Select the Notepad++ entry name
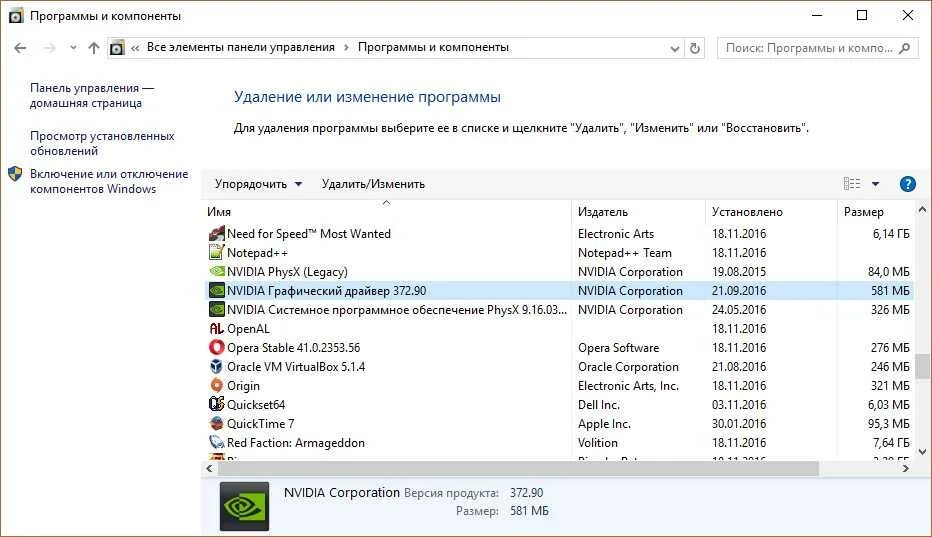The height and width of the screenshot is (537, 932). coord(257,253)
